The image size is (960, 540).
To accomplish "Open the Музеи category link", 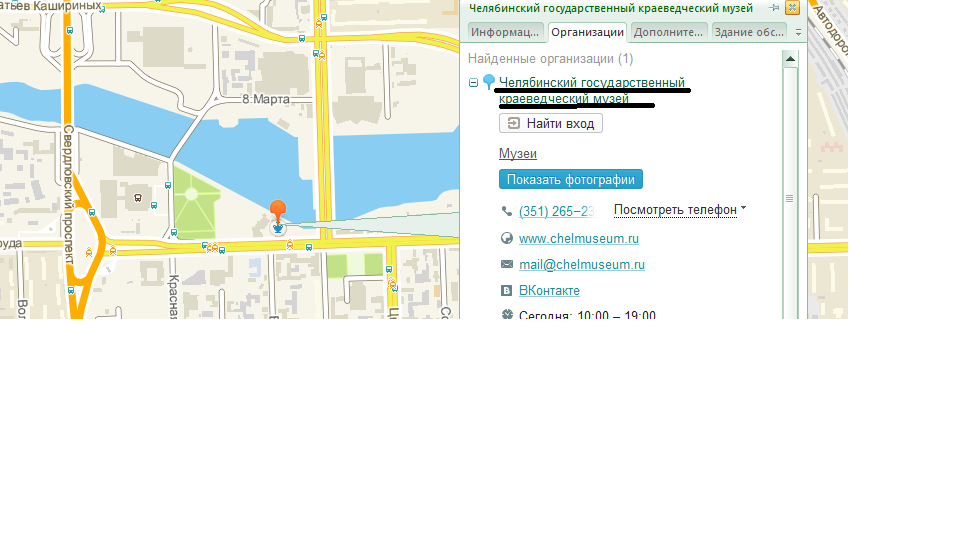I will tap(517, 154).
